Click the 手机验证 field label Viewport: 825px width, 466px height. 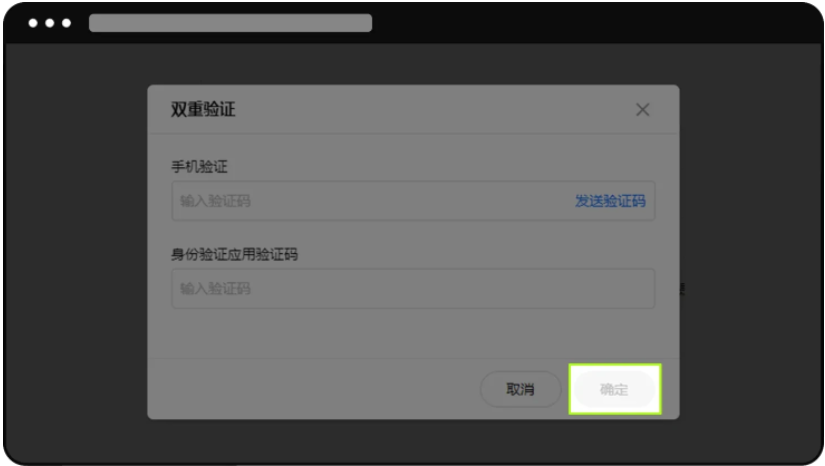199,167
